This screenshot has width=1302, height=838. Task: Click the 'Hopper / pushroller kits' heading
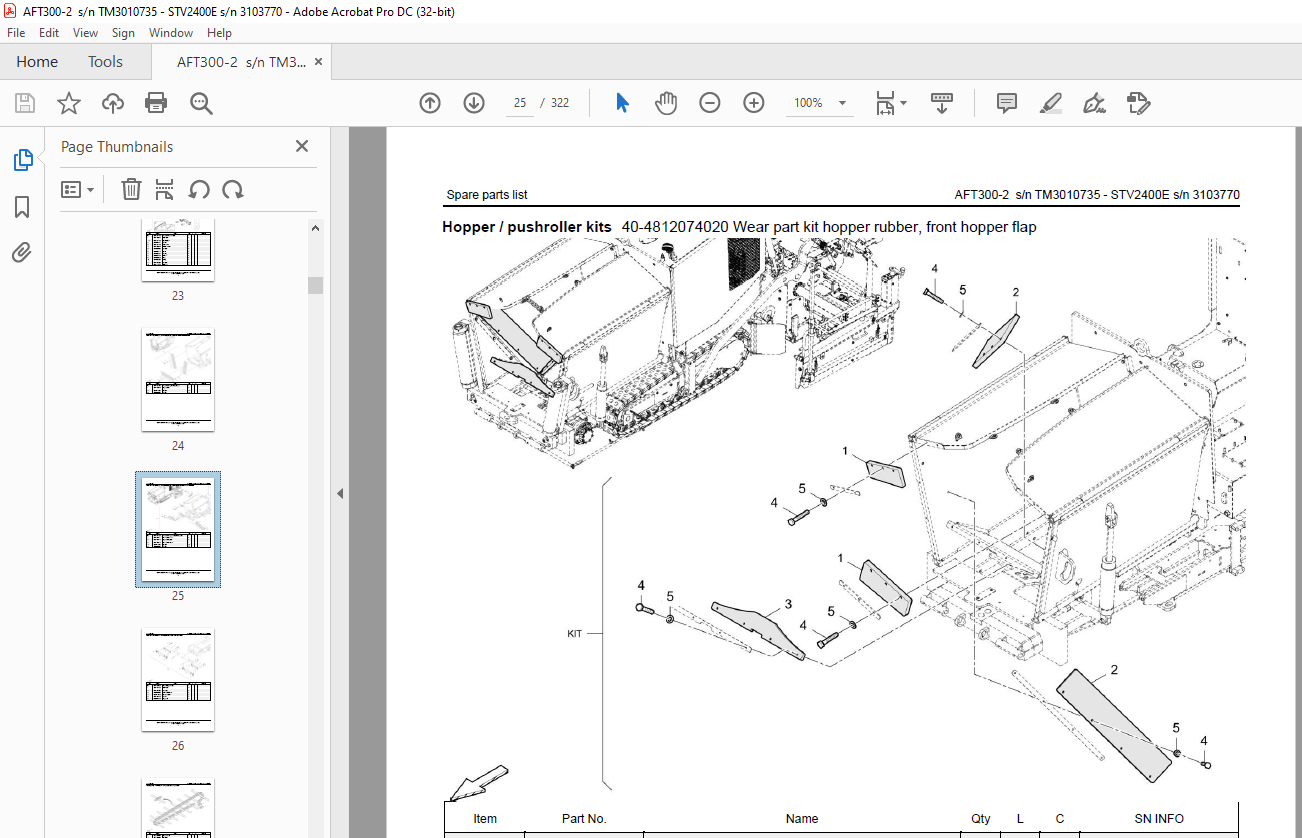[527, 227]
